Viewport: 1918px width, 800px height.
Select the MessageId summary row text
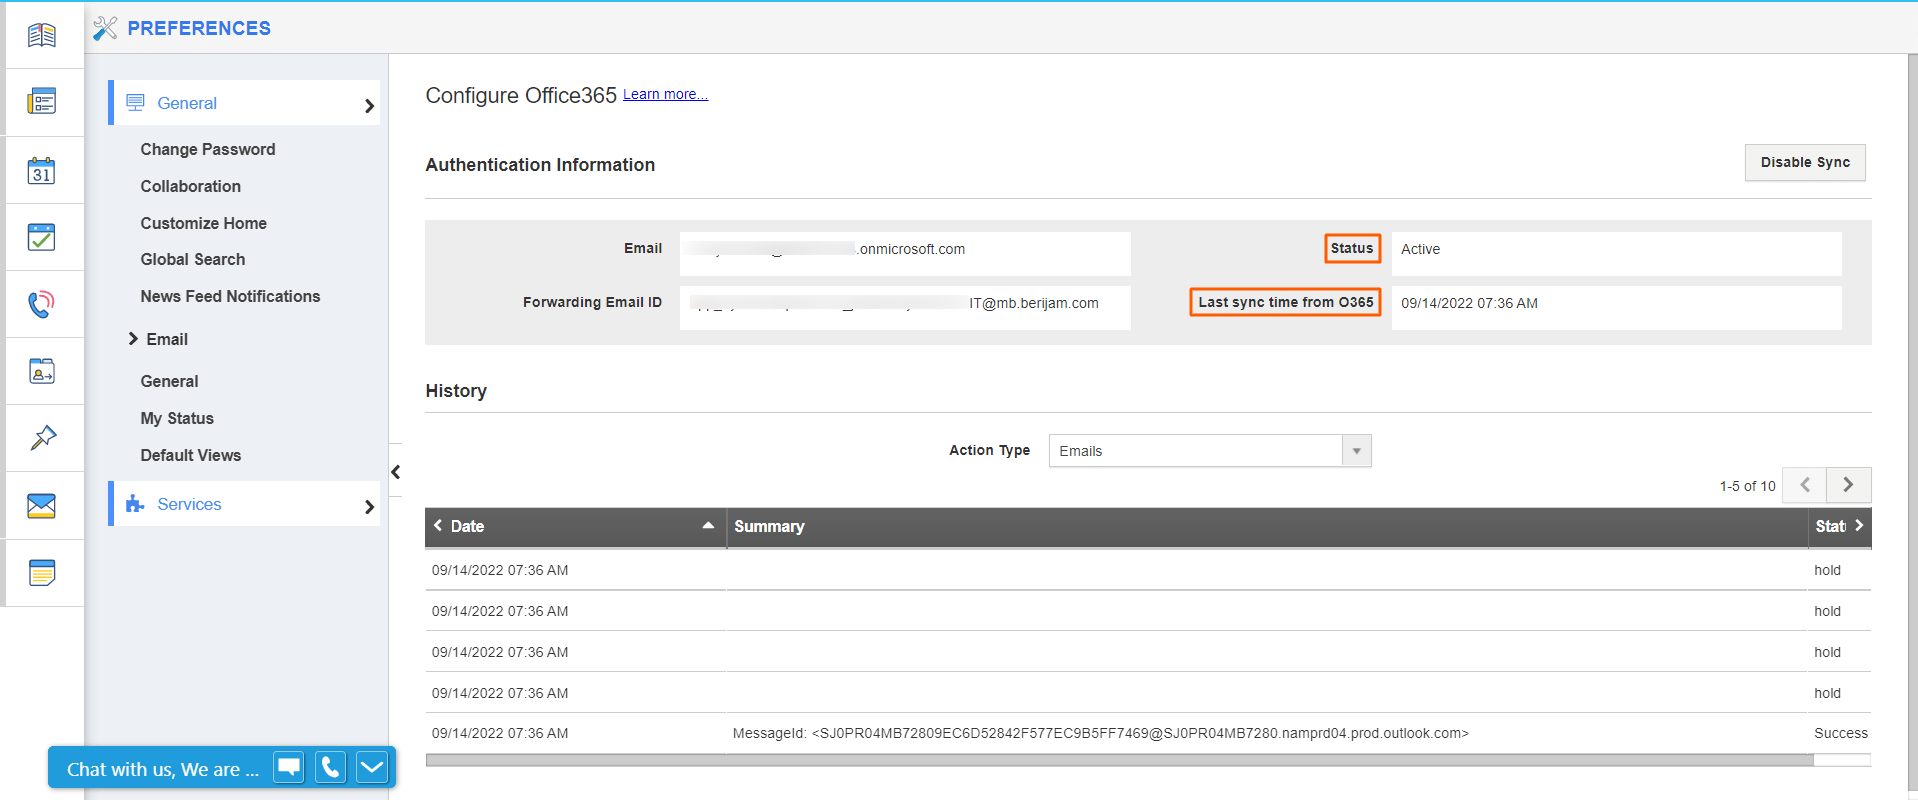[x=1100, y=733]
